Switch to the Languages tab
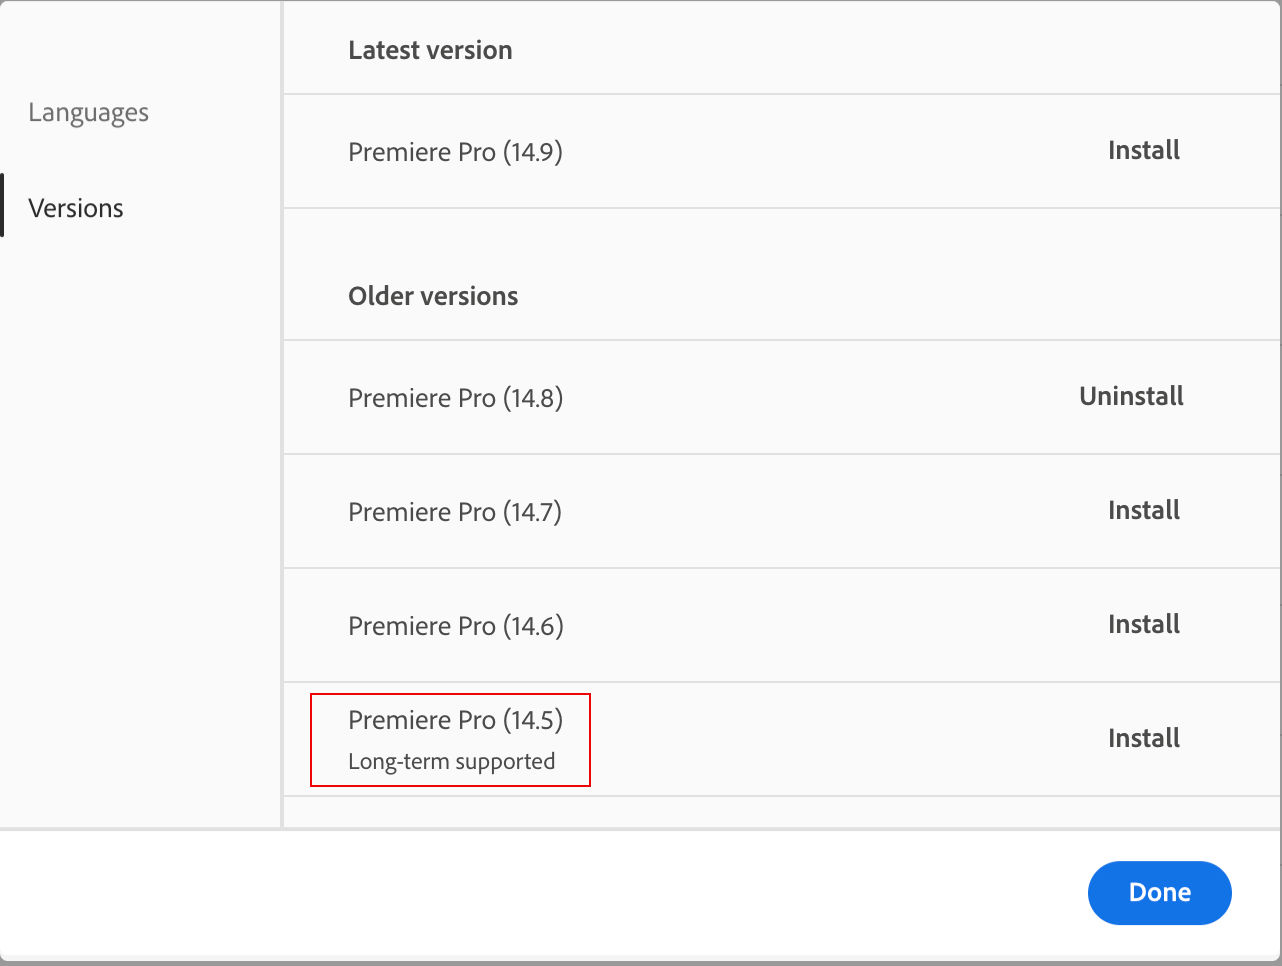The image size is (1282, 966). point(88,113)
